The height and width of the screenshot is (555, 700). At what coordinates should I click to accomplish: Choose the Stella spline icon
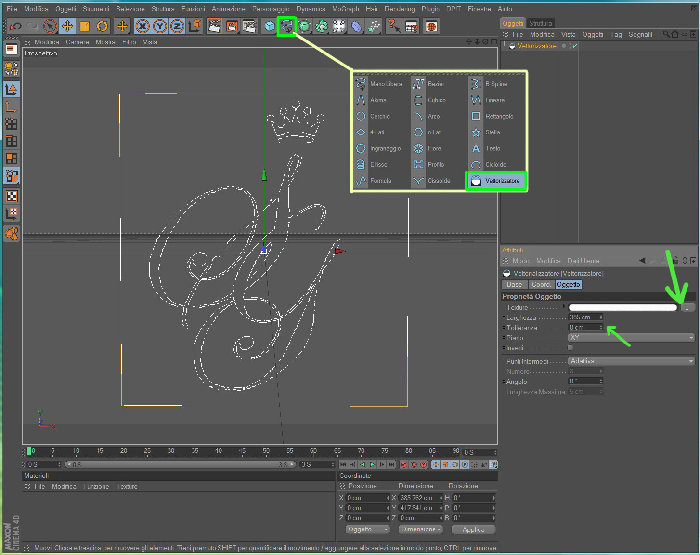(x=476, y=132)
